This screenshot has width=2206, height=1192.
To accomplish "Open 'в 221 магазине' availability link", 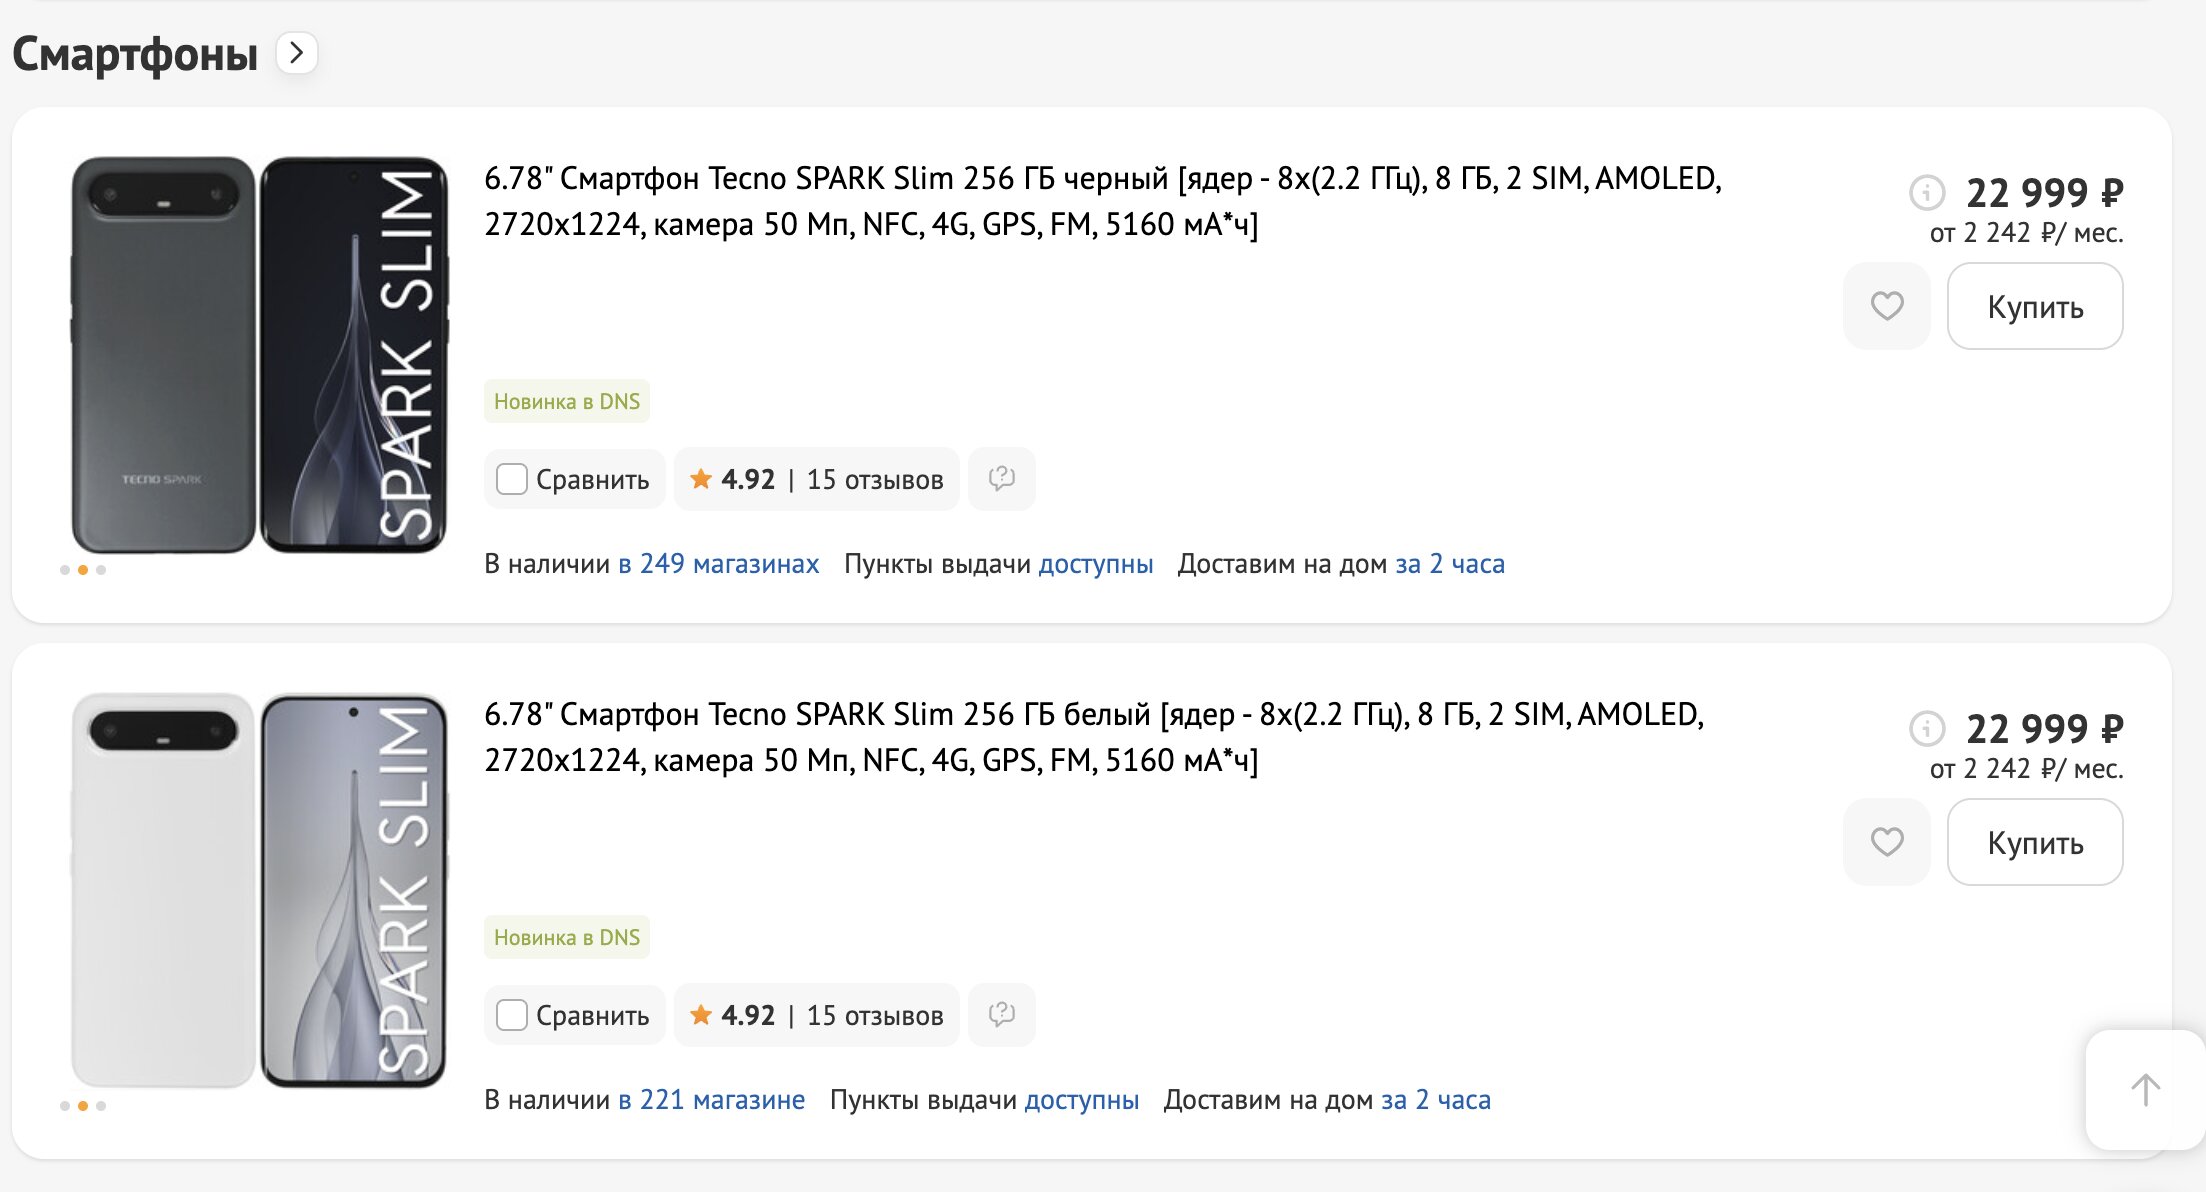I will 711,1100.
